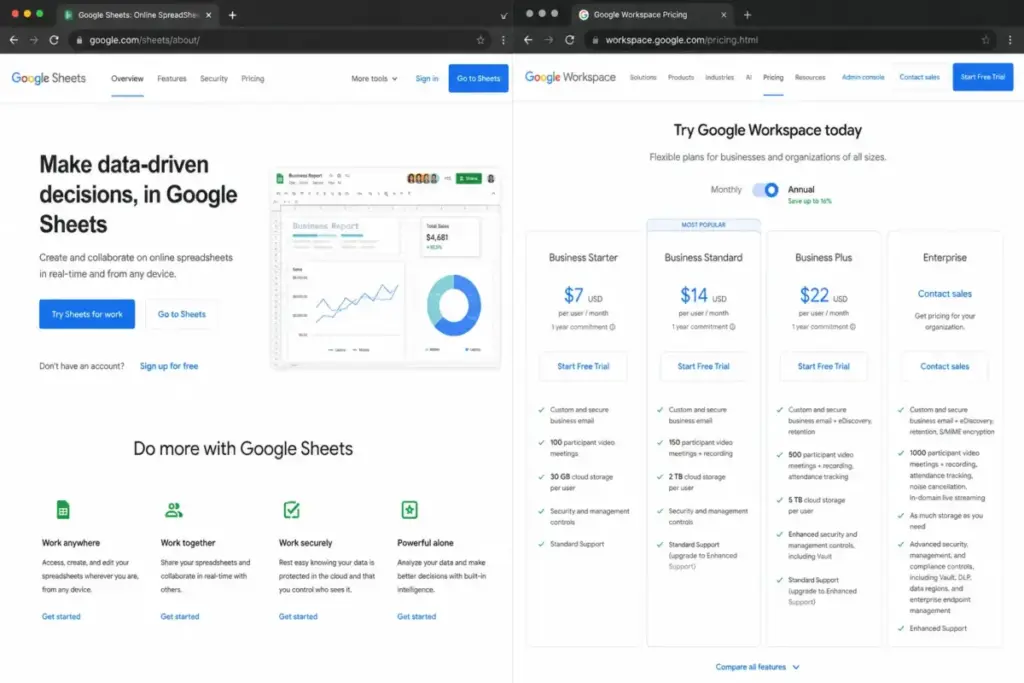The width and height of the screenshot is (1024, 683).
Task: Click Get started under Work securely
Action: point(298,616)
